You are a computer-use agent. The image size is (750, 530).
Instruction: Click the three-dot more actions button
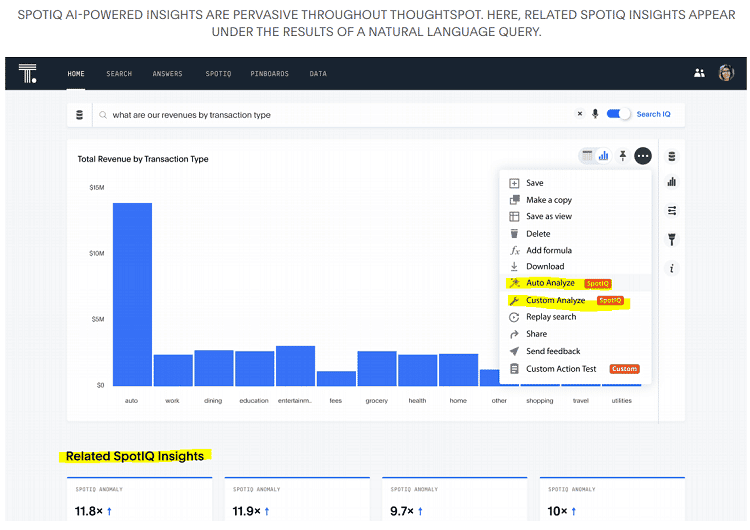point(643,156)
